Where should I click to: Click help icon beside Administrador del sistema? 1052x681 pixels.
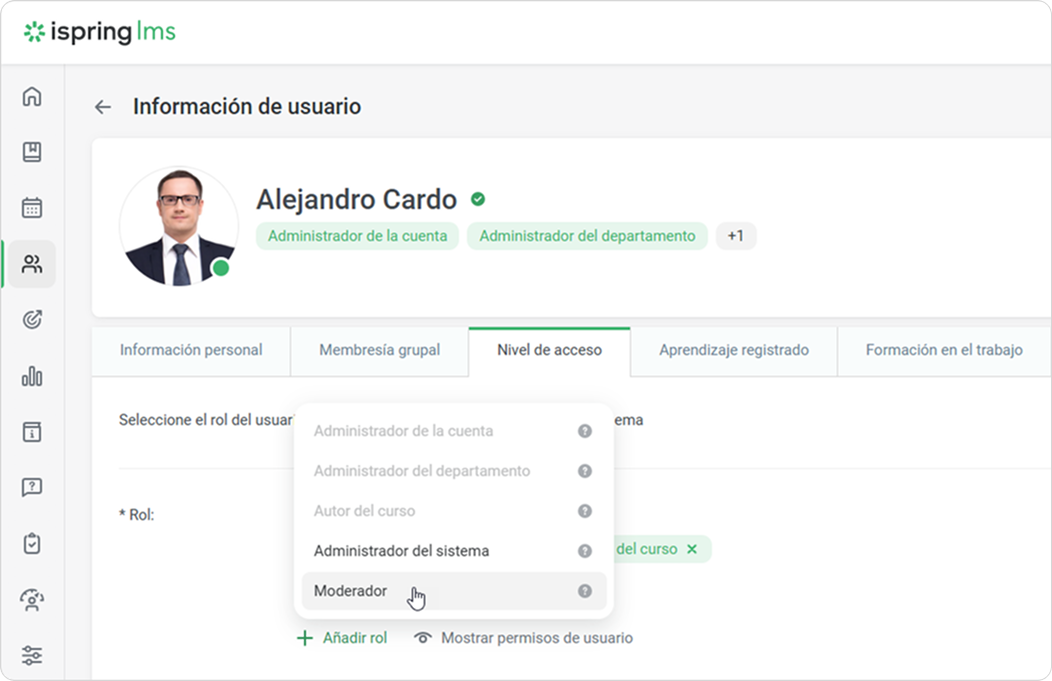click(x=585, y=551)
